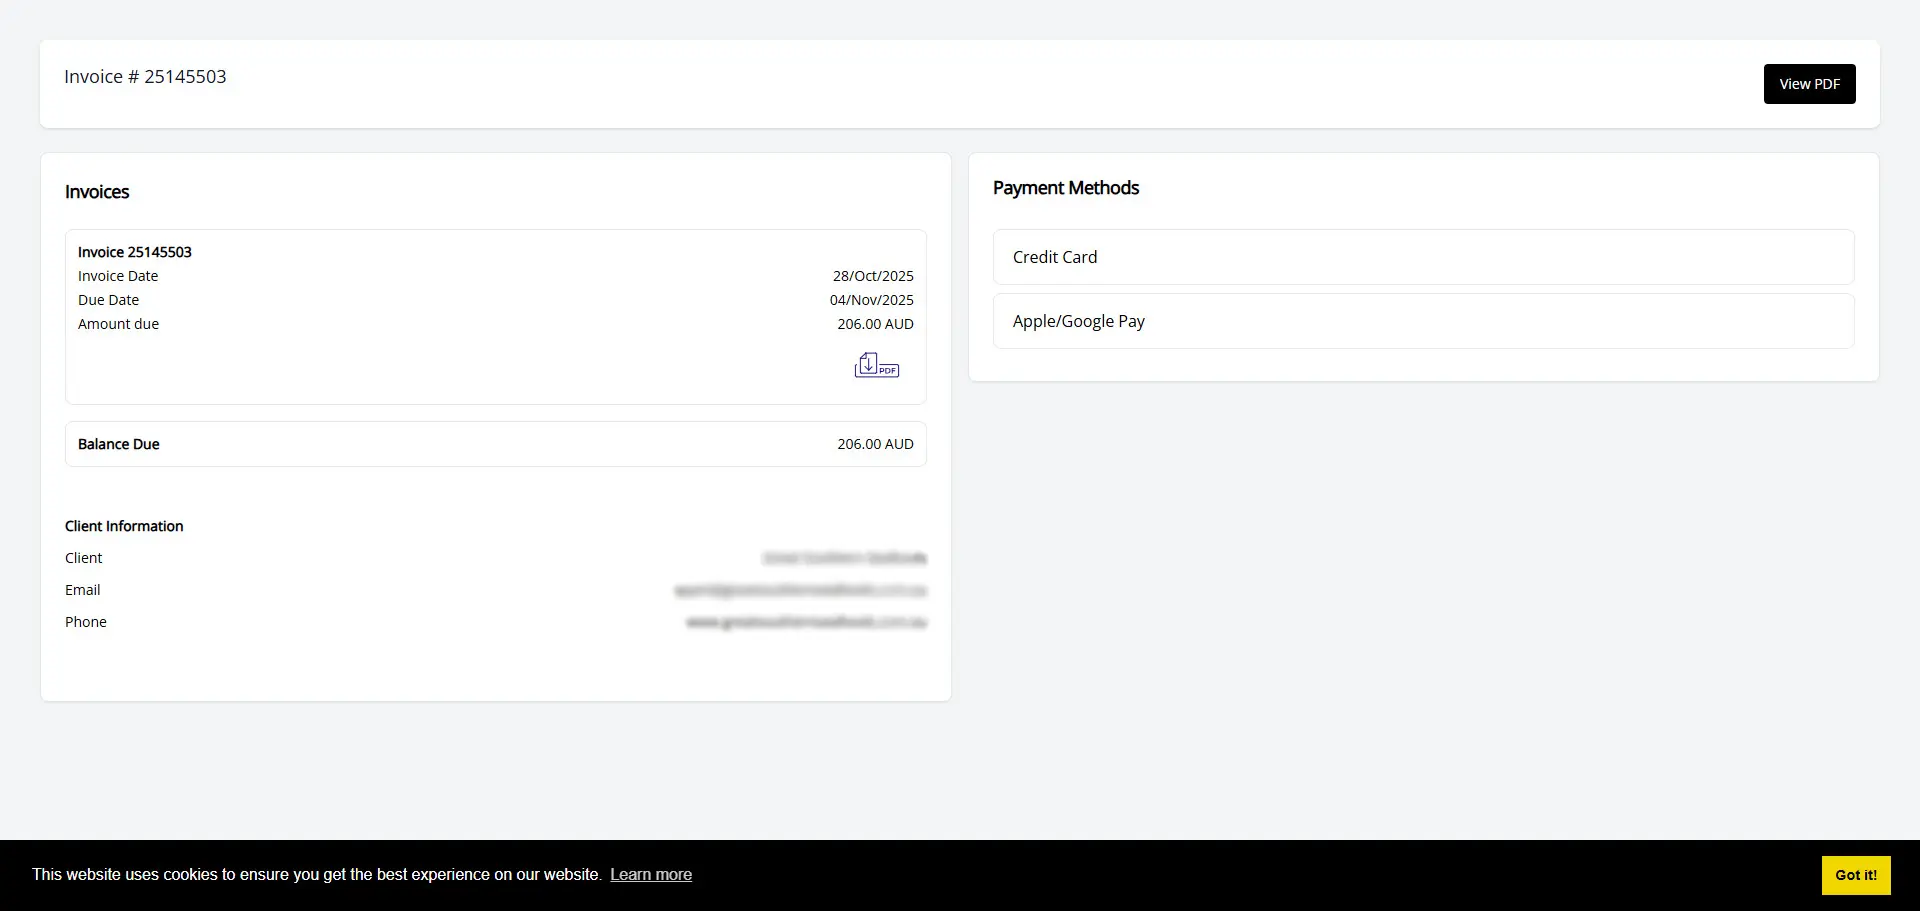Click the View PDF button
This screenshot has height=911, width=1920.
pos(1809,84)
